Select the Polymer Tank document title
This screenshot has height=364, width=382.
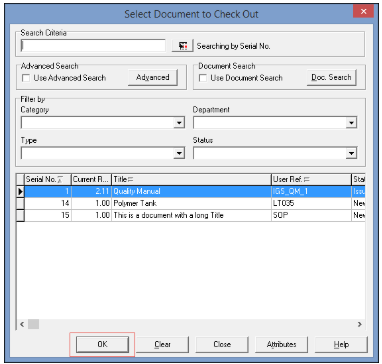pyautogui.click(x=135, y=203)
